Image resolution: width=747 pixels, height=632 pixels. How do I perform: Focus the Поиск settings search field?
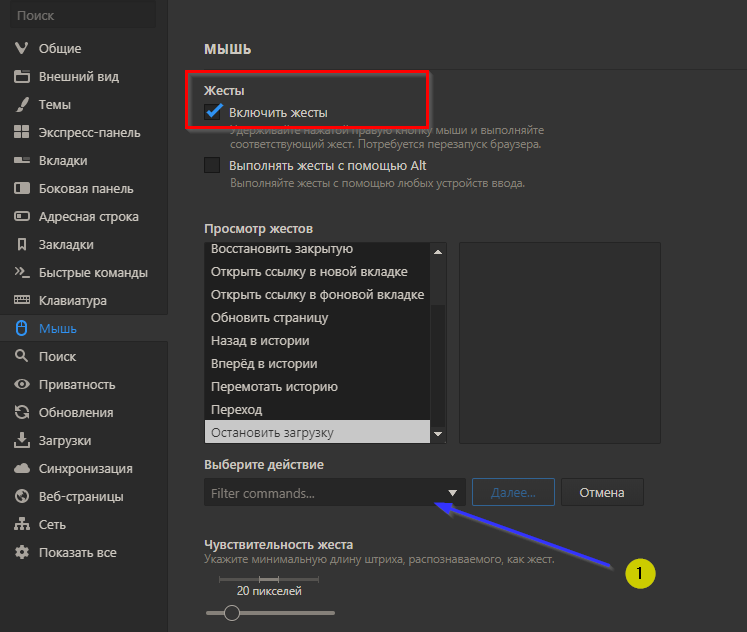(x=83, y=15)
